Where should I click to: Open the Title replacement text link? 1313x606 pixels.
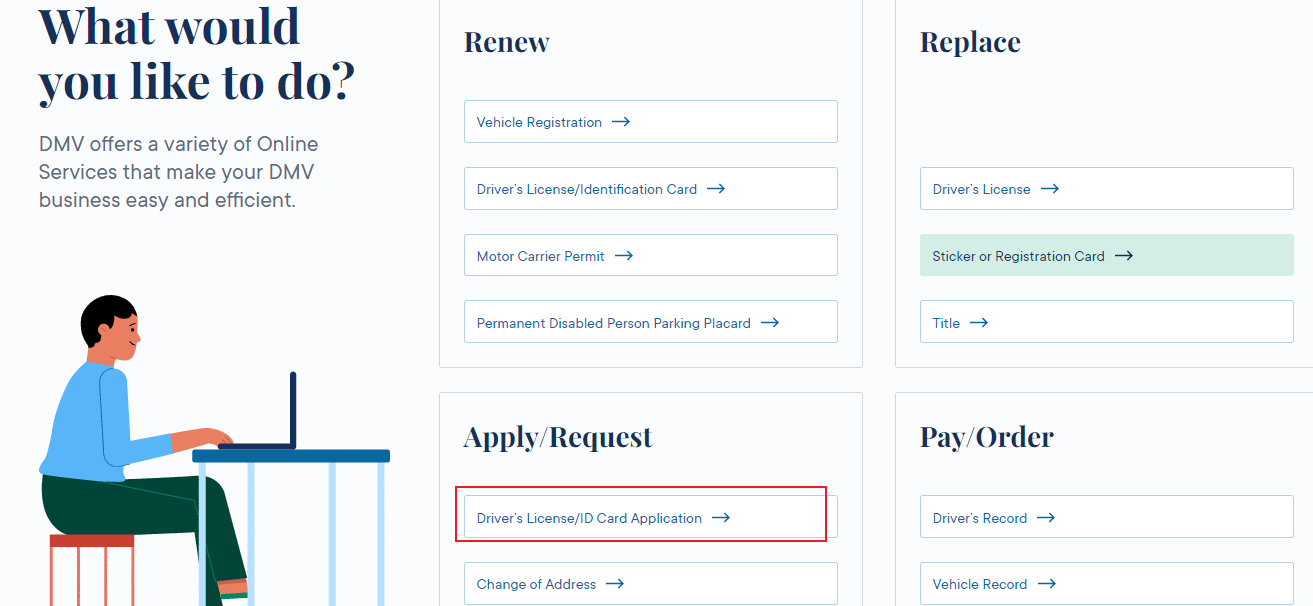pos(946,323)
